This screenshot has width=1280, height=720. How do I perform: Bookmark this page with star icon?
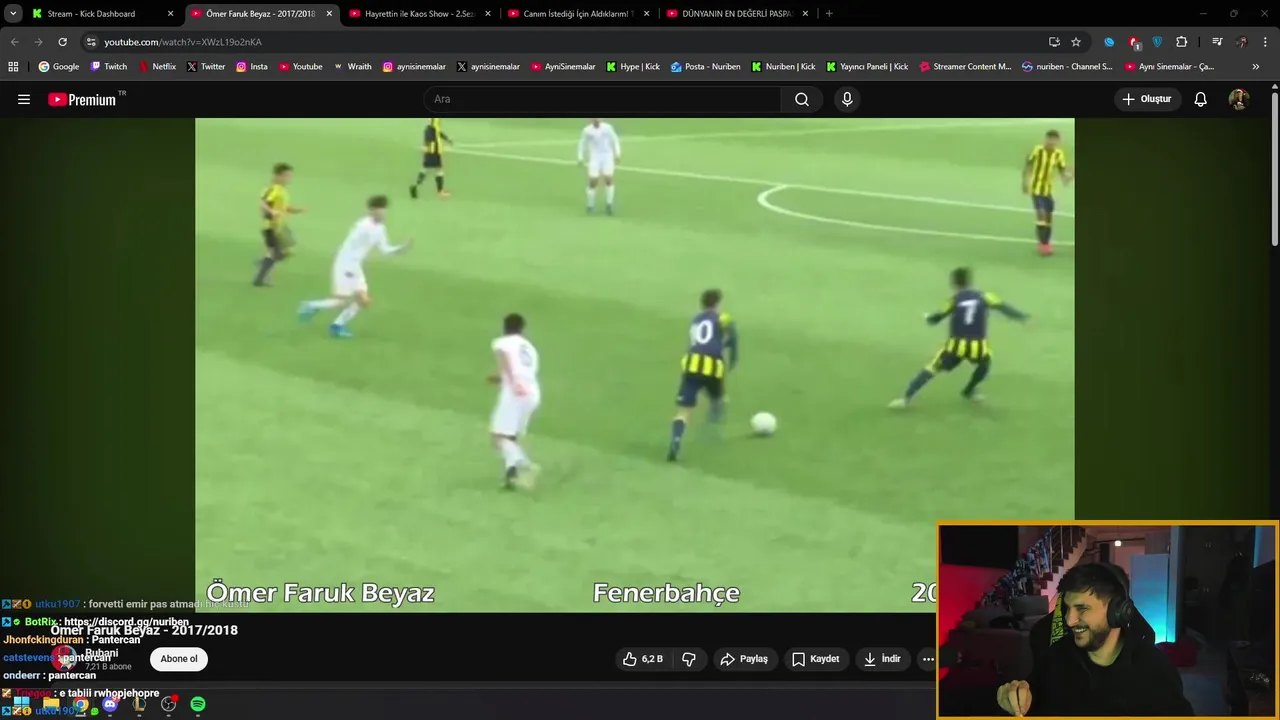coord(1076,42)
